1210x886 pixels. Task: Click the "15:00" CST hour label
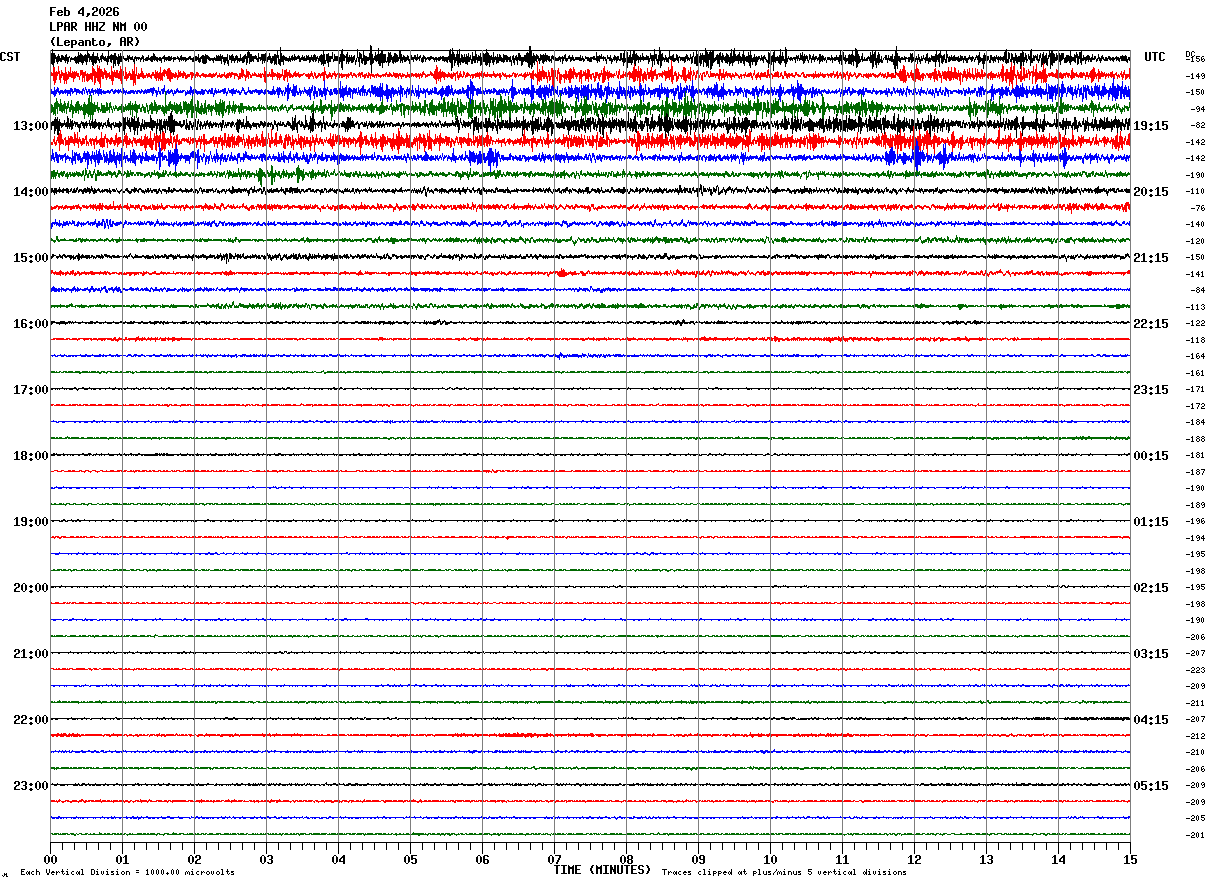point(31,258)
